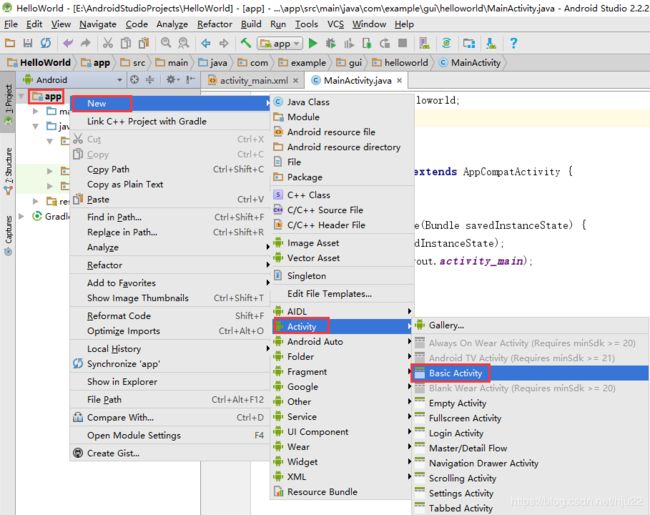Click the Sync Project with Gradle icon

point(446,43)
